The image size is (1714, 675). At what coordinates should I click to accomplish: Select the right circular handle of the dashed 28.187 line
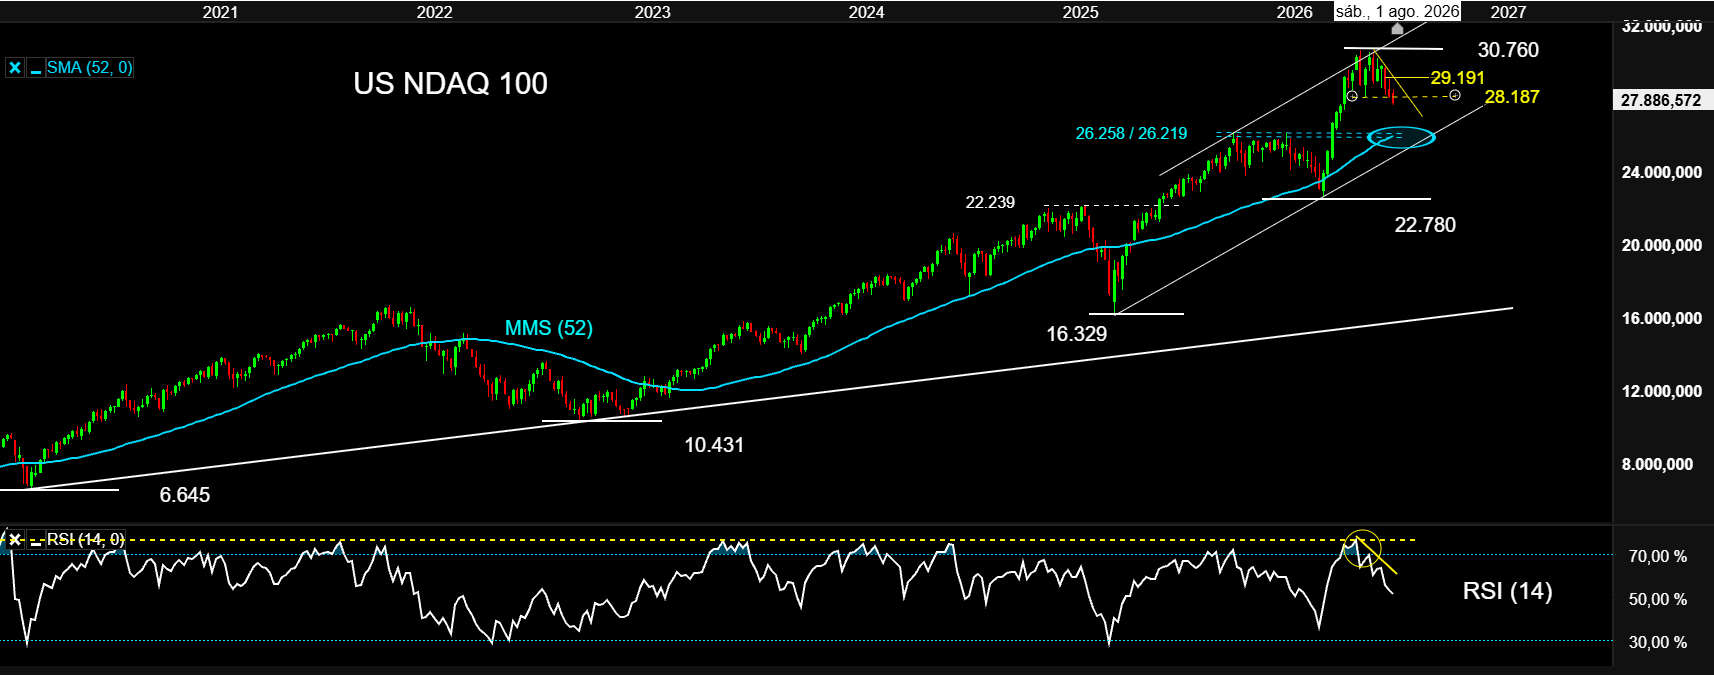point(1455,95)
